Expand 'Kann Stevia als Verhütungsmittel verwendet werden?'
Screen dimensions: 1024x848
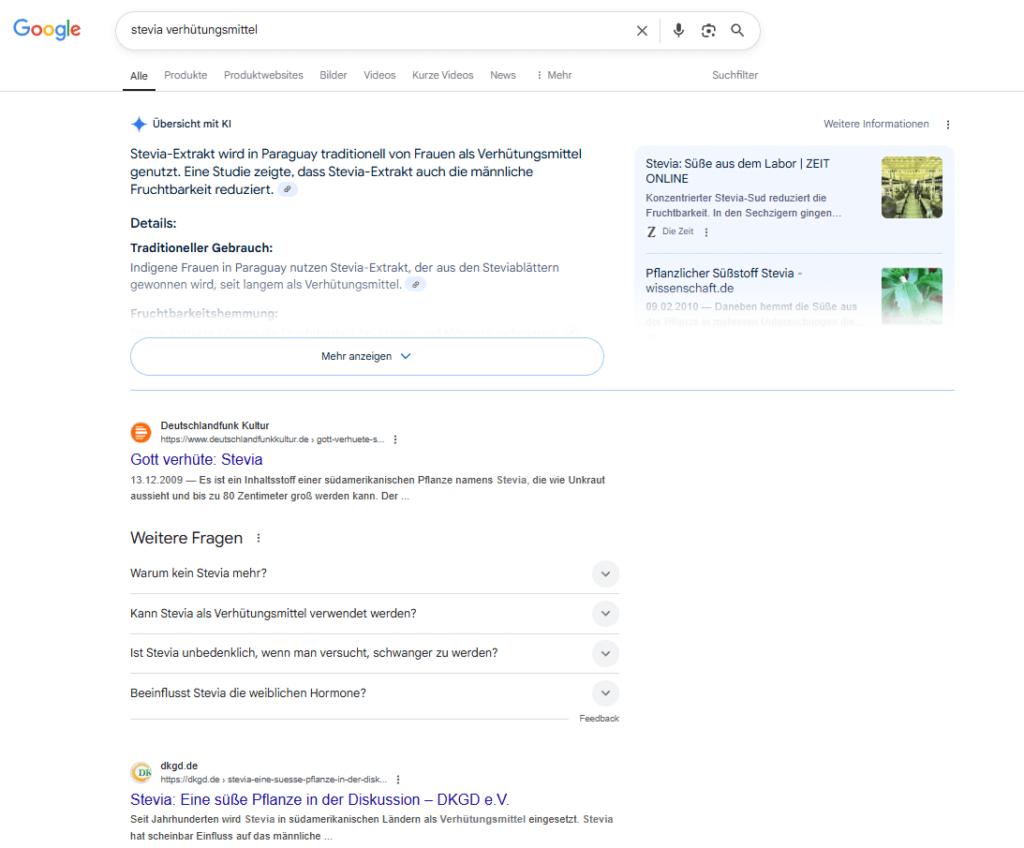point(374,613)
